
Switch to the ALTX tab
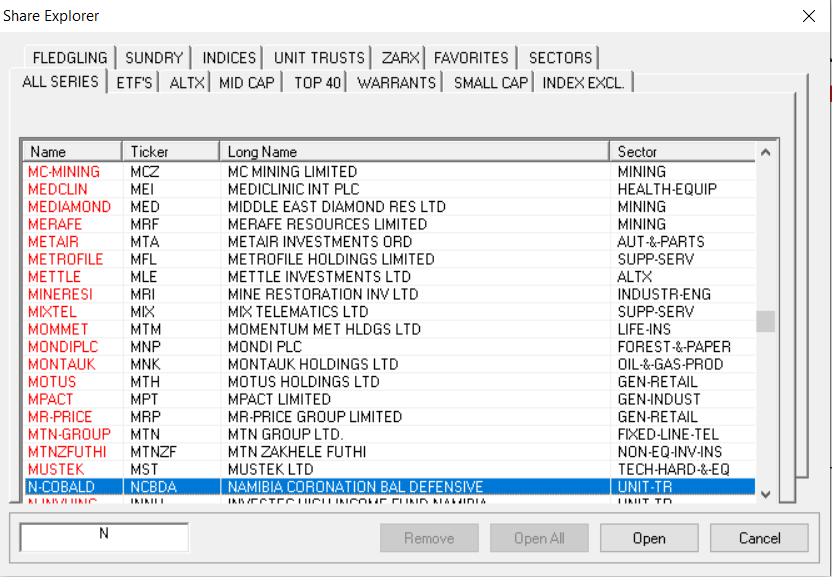(x=187, y=83)
